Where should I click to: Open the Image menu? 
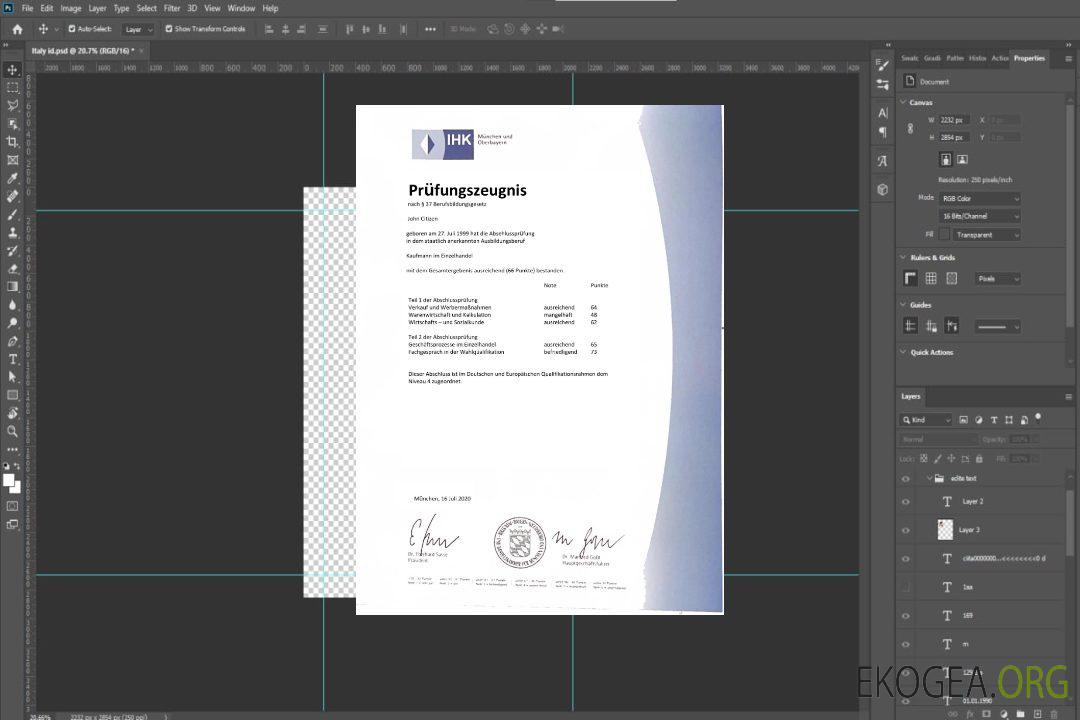tap(70, 8)
